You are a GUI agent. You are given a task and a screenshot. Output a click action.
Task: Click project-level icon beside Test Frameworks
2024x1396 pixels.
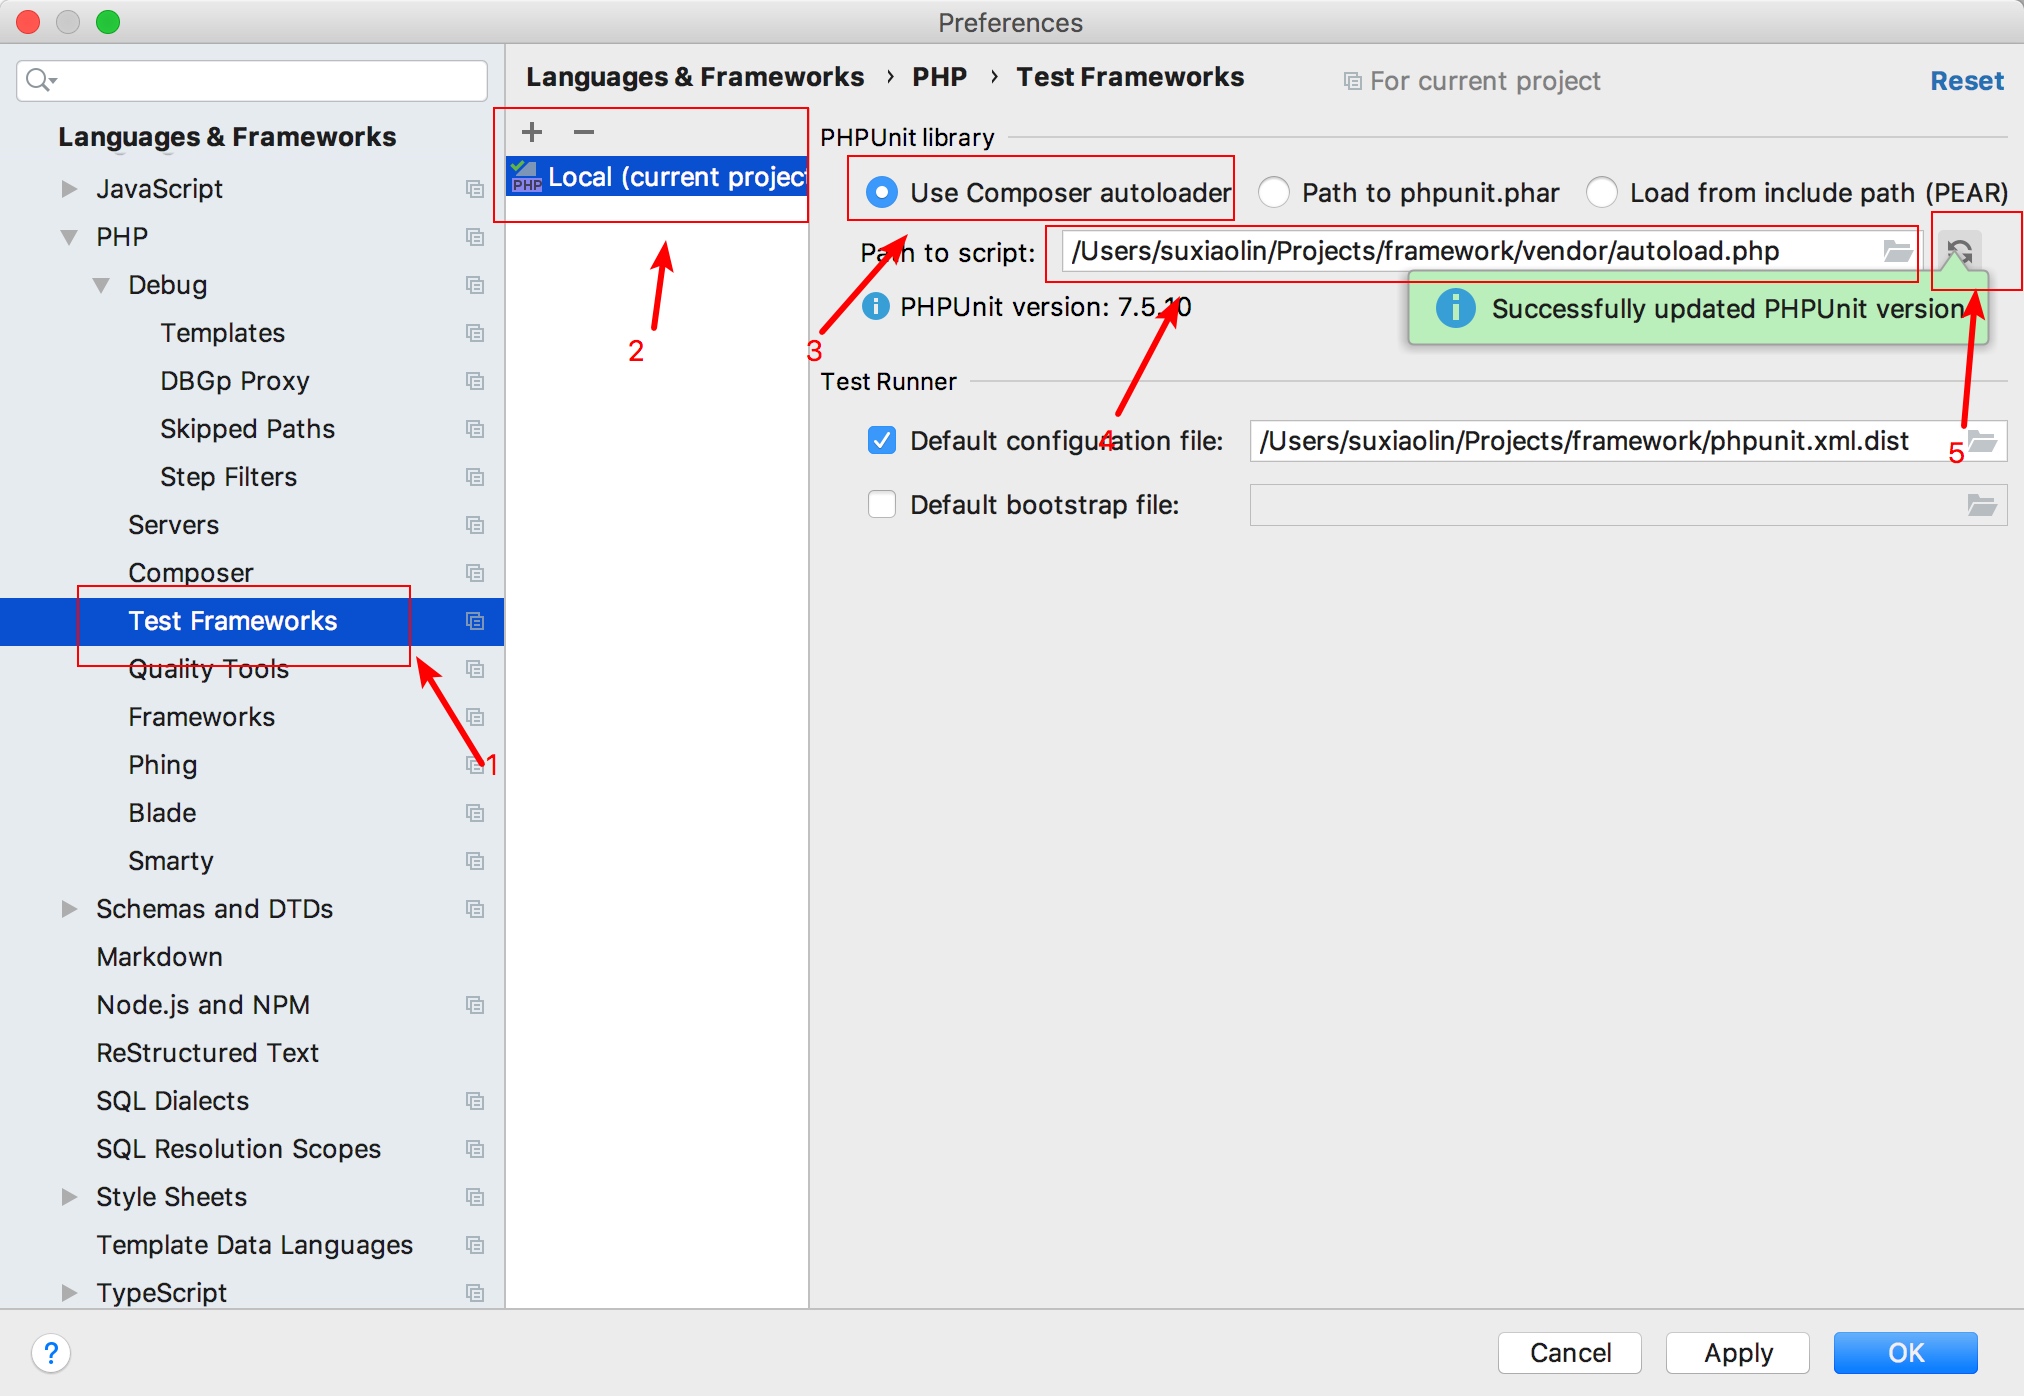click(x=475, y=621)
